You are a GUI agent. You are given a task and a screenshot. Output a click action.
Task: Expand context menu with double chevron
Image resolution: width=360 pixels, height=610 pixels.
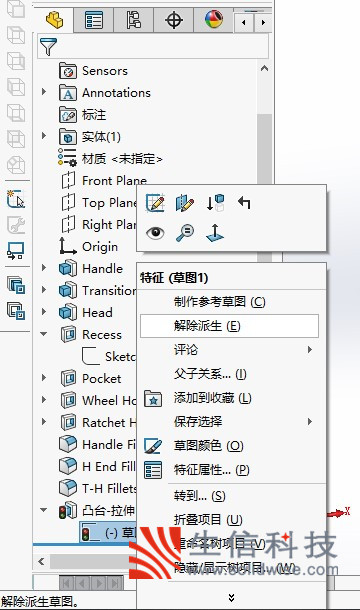(232, 598)
